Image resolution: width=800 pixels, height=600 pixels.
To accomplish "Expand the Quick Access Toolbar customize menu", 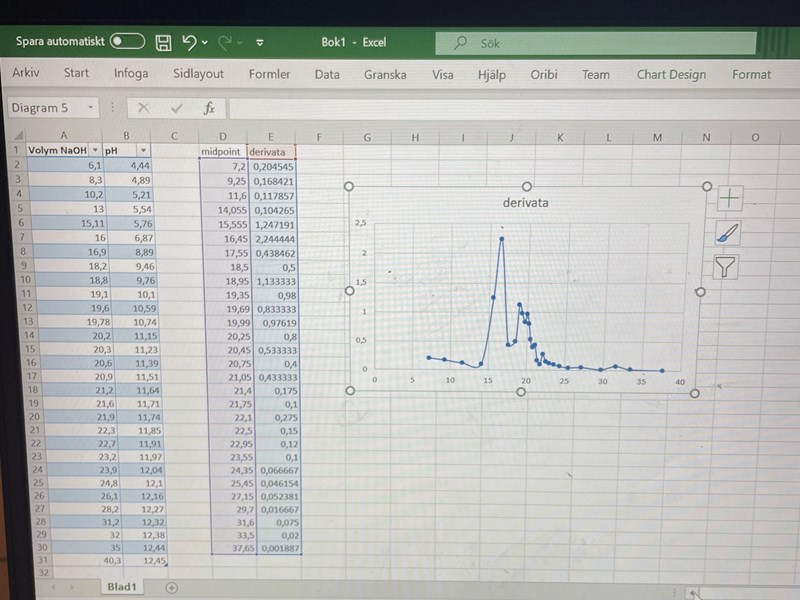I will click(260, 43).
